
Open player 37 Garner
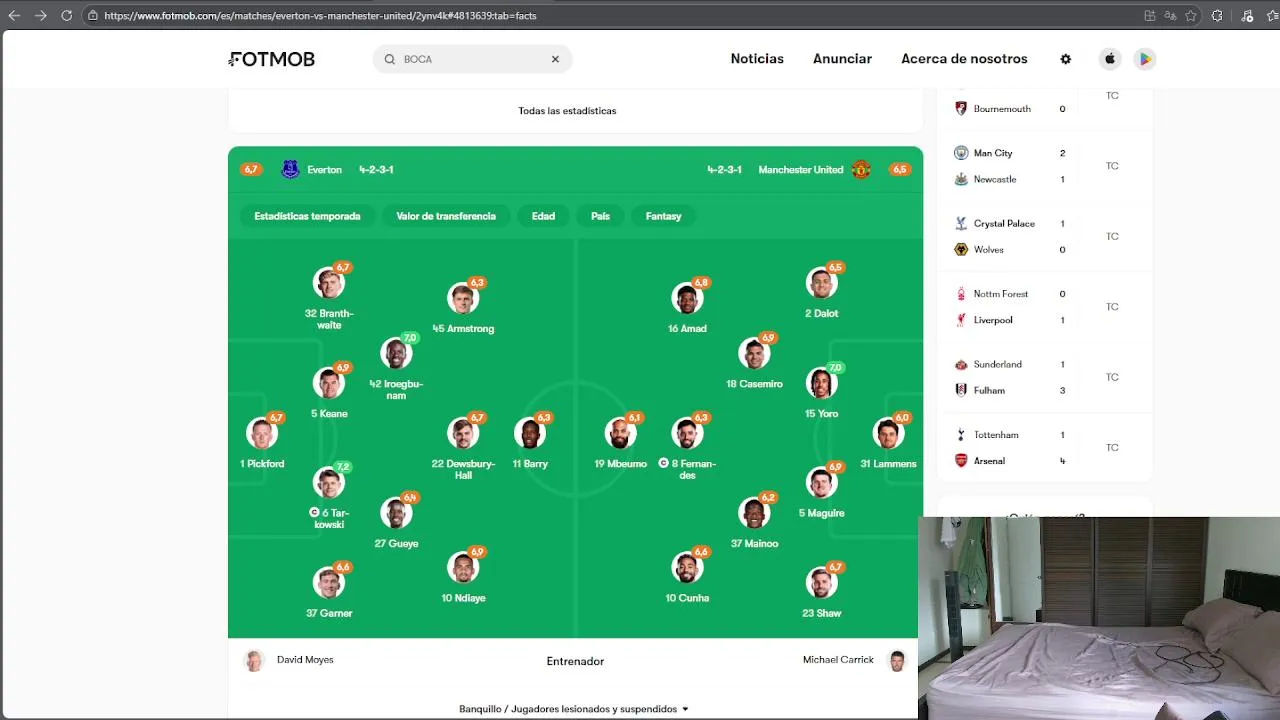point(329,590)
